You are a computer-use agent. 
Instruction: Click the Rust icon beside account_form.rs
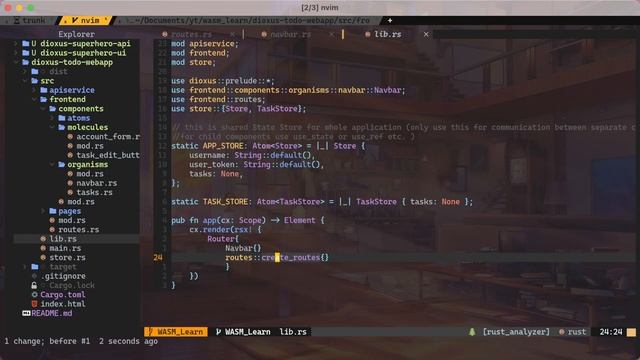(70, 137)
